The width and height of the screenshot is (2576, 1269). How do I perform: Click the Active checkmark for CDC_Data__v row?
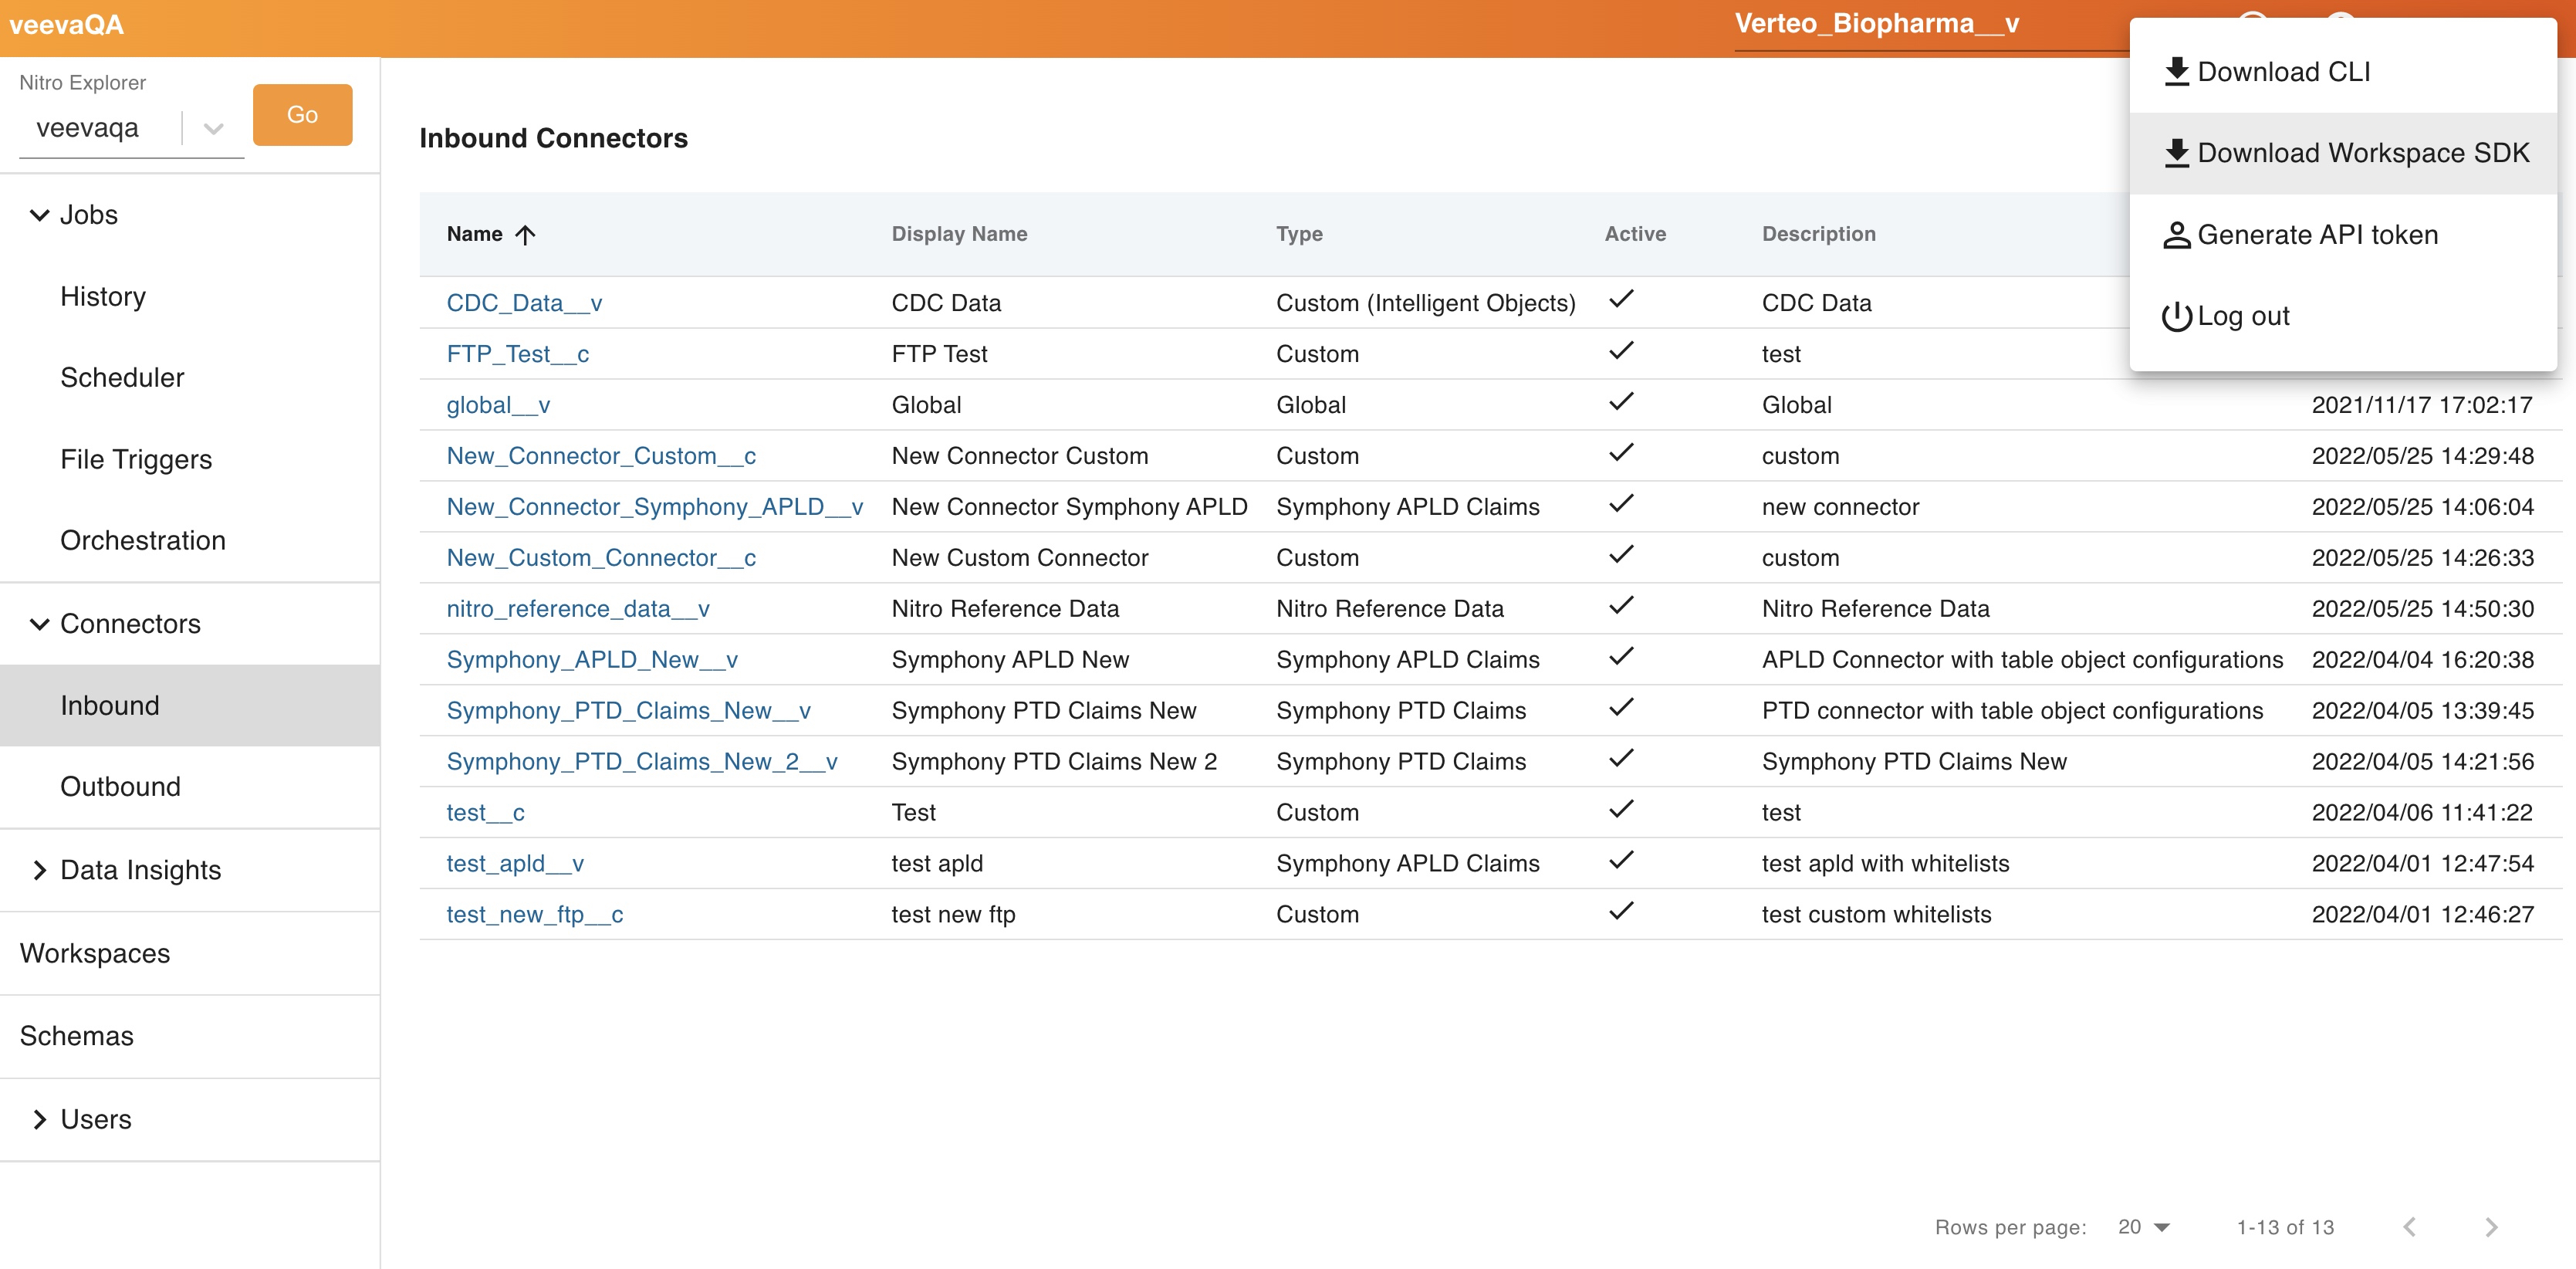[1621, 299]
